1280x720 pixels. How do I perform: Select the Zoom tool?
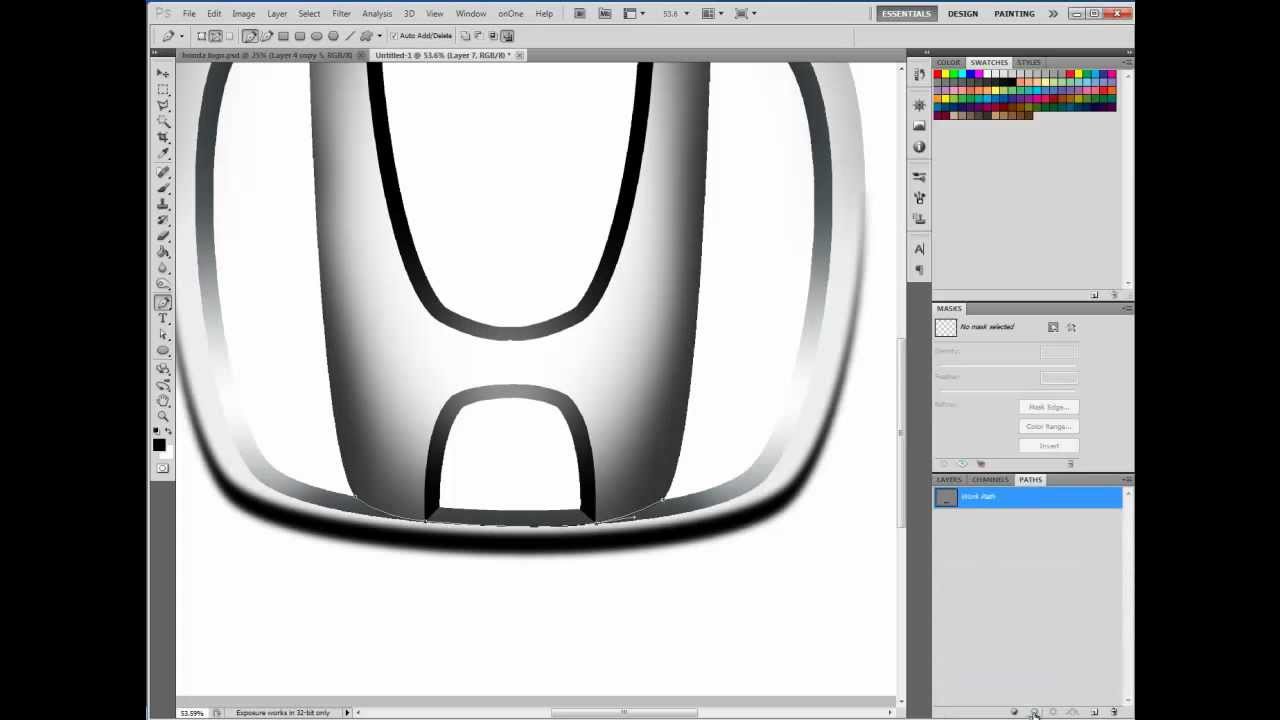point(163,417)
